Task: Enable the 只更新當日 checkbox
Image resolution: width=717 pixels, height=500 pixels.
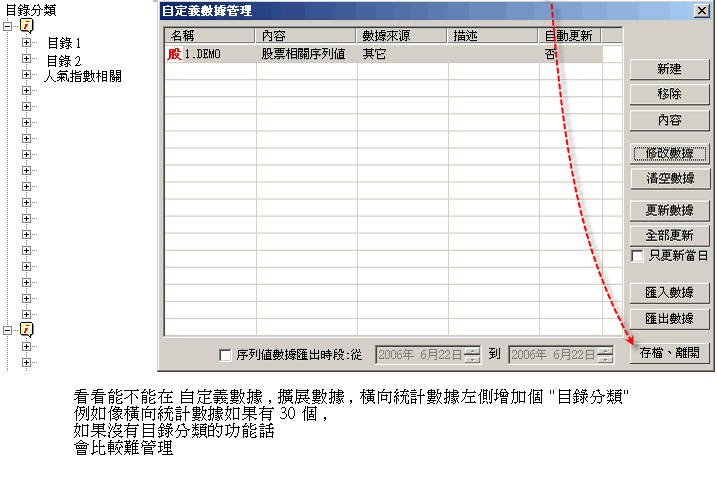Action: (x=637, y=256)
